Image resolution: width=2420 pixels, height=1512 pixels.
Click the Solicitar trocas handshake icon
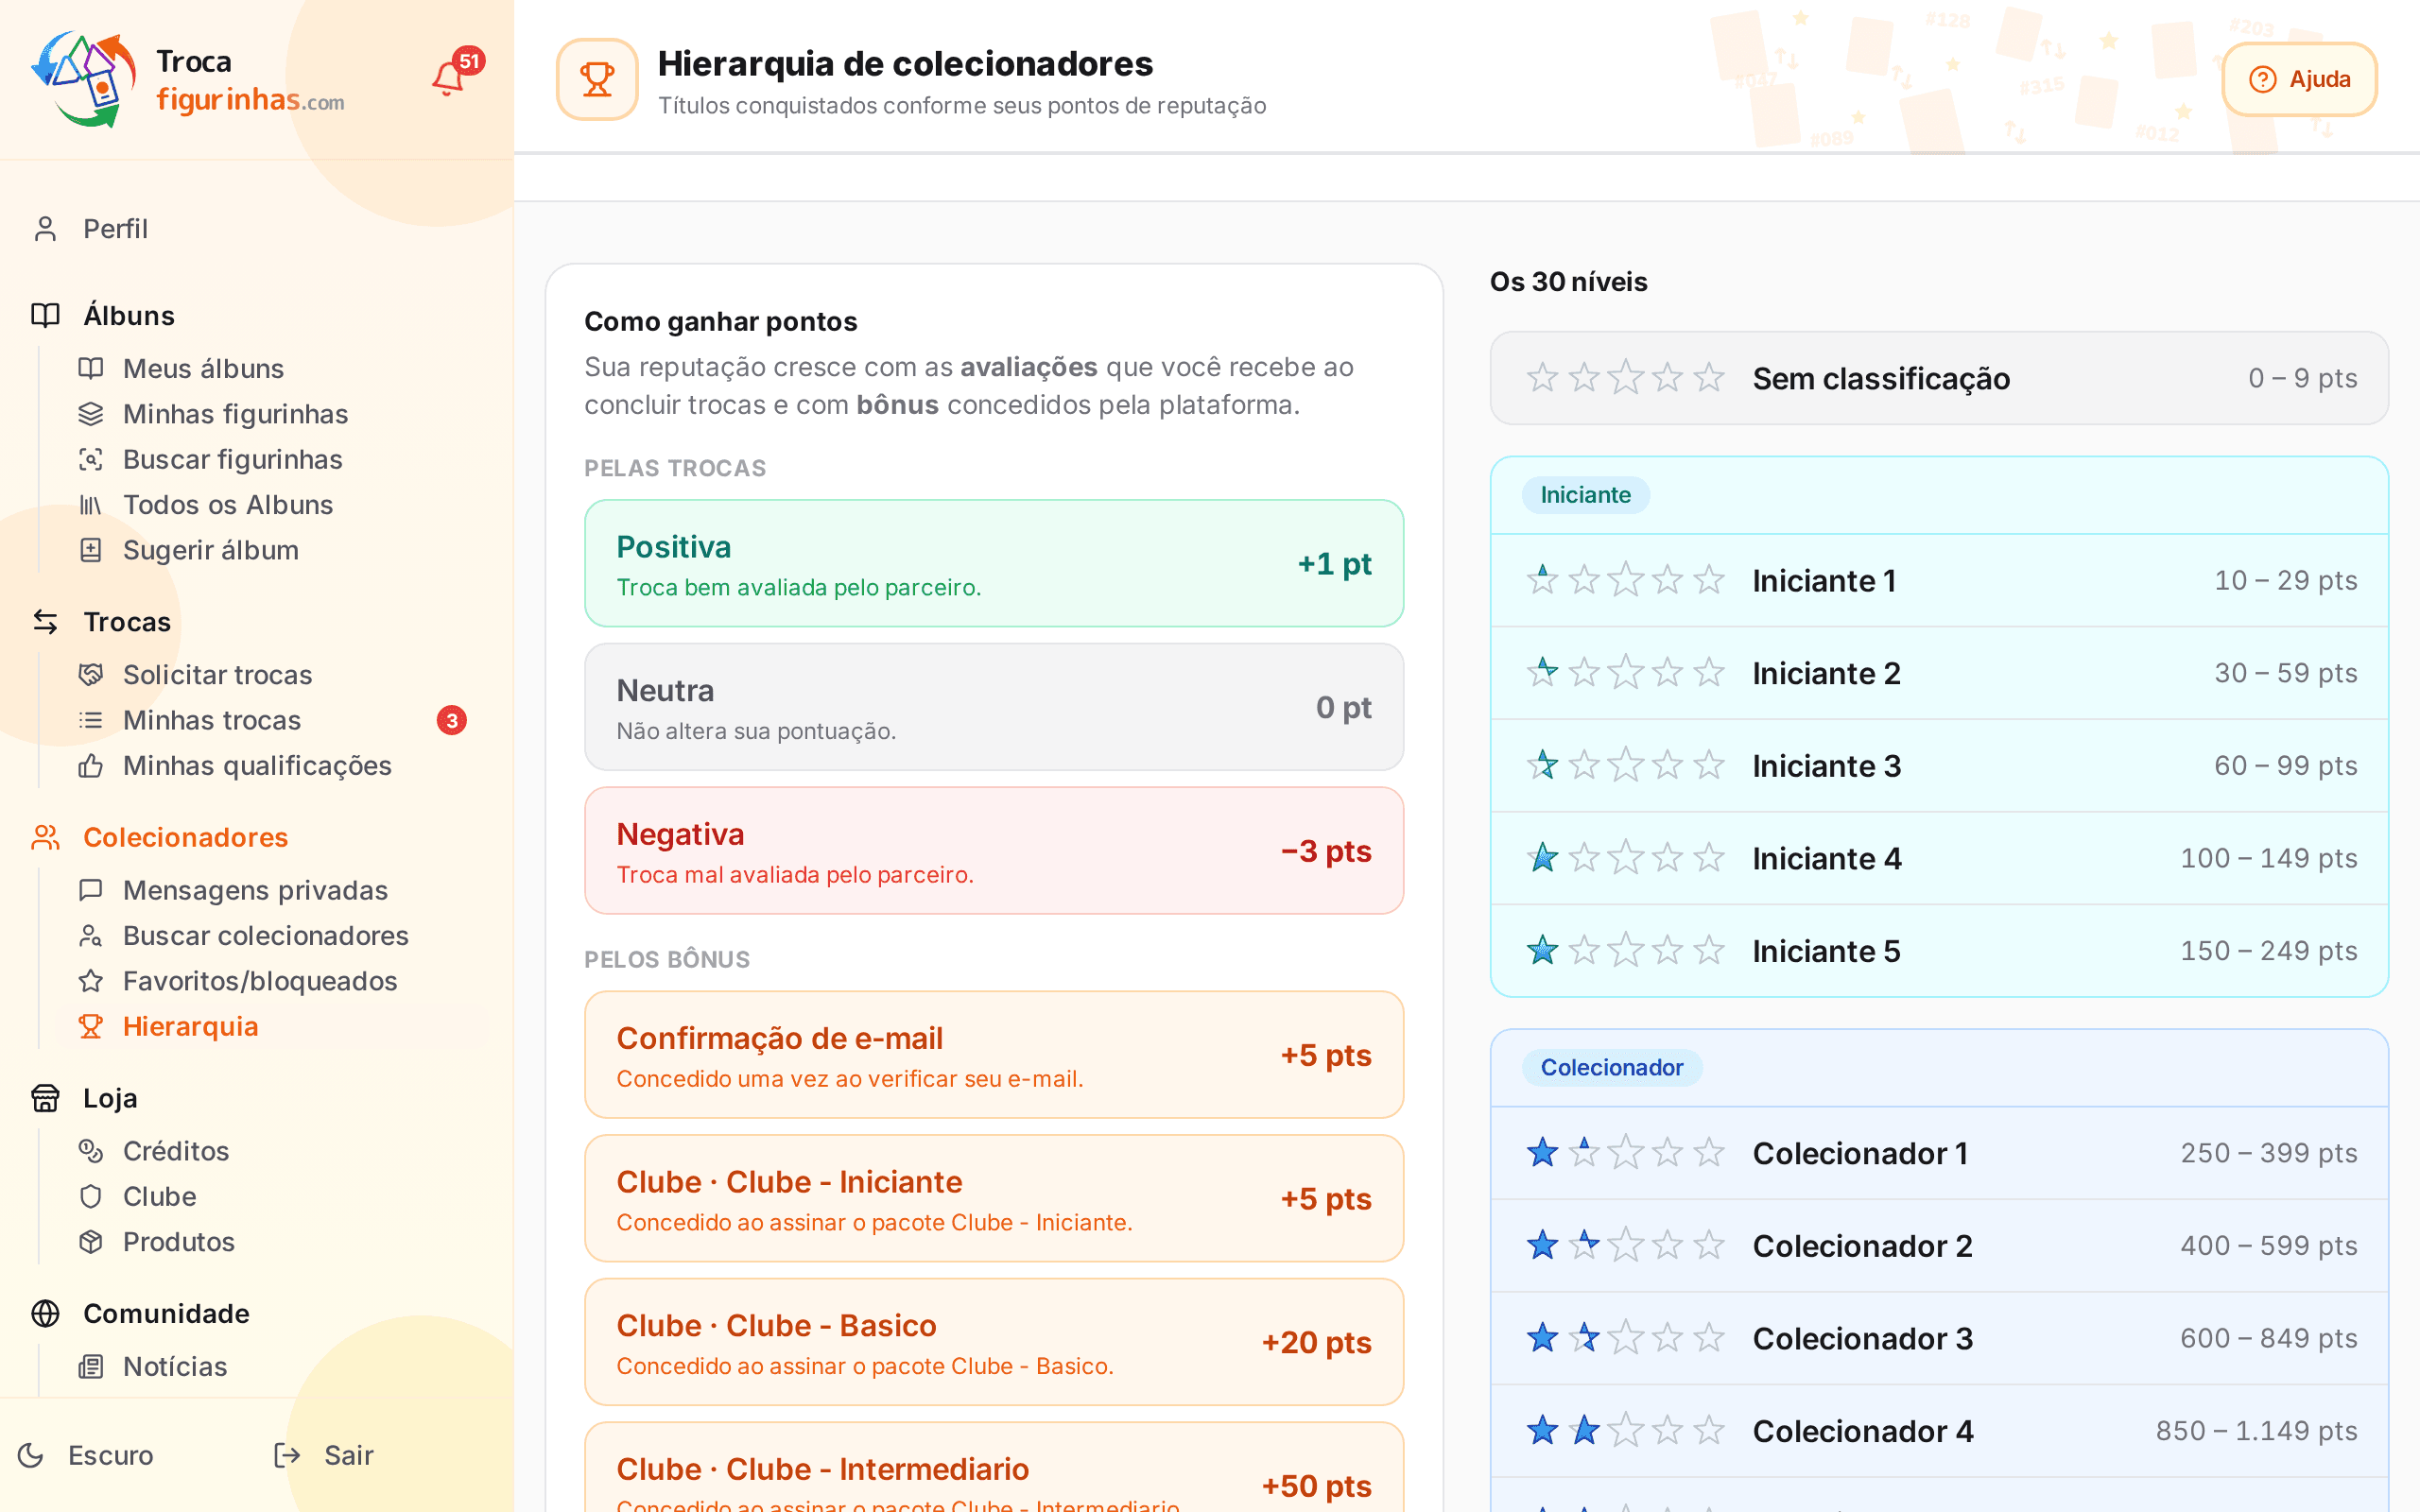91,675
